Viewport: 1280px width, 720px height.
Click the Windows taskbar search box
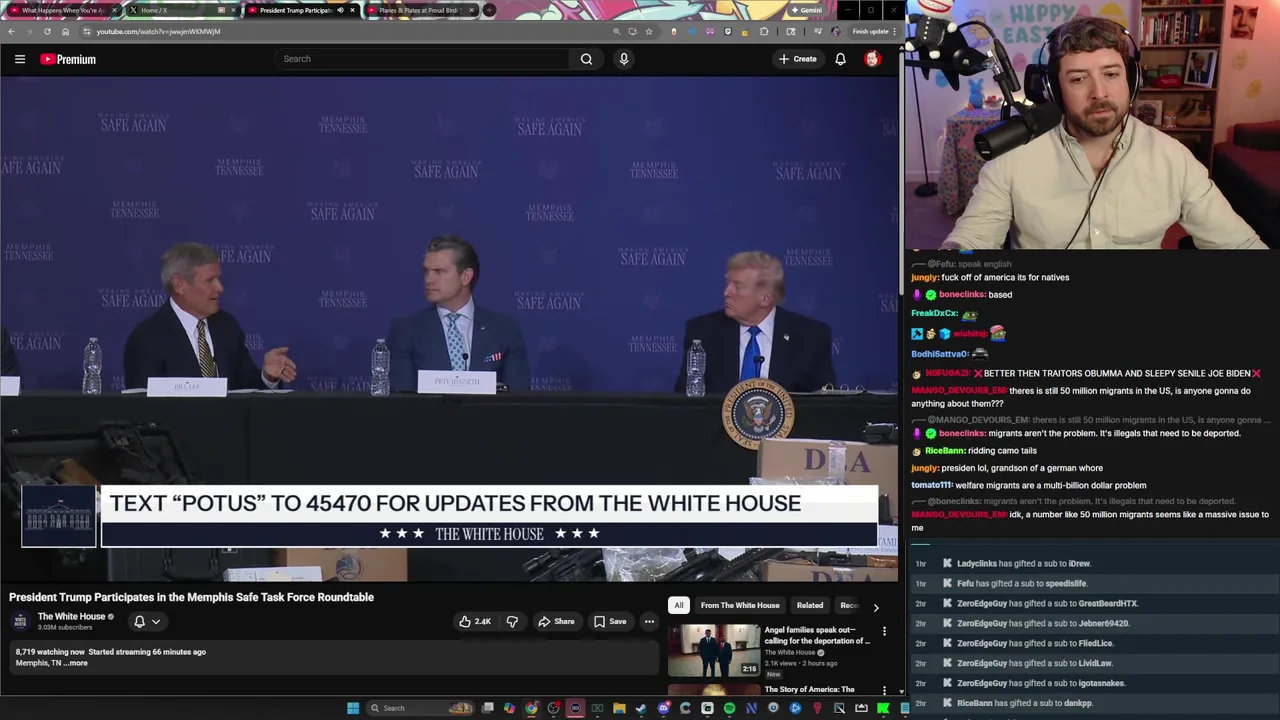(420, 708)
